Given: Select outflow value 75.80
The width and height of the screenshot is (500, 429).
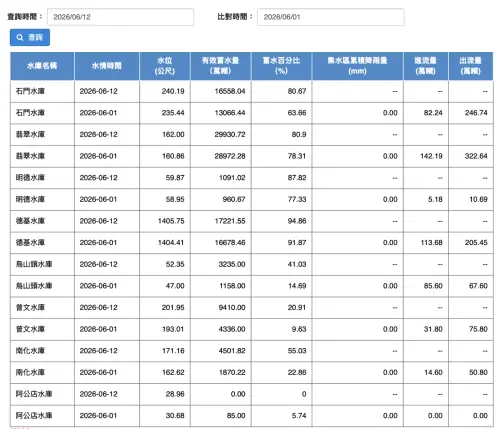Looking at the screenshot, I should point(478,329).
